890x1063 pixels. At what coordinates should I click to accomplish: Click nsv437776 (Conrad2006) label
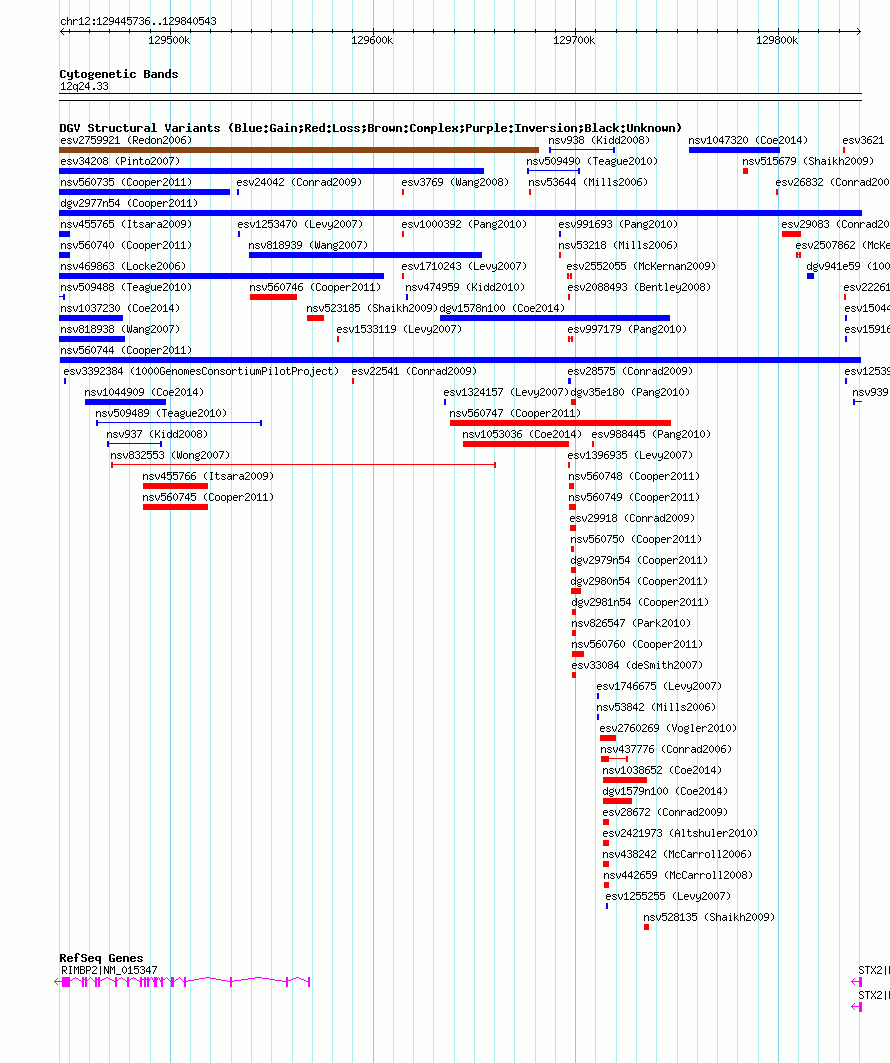pyautogui.click(x=666, y=750)
